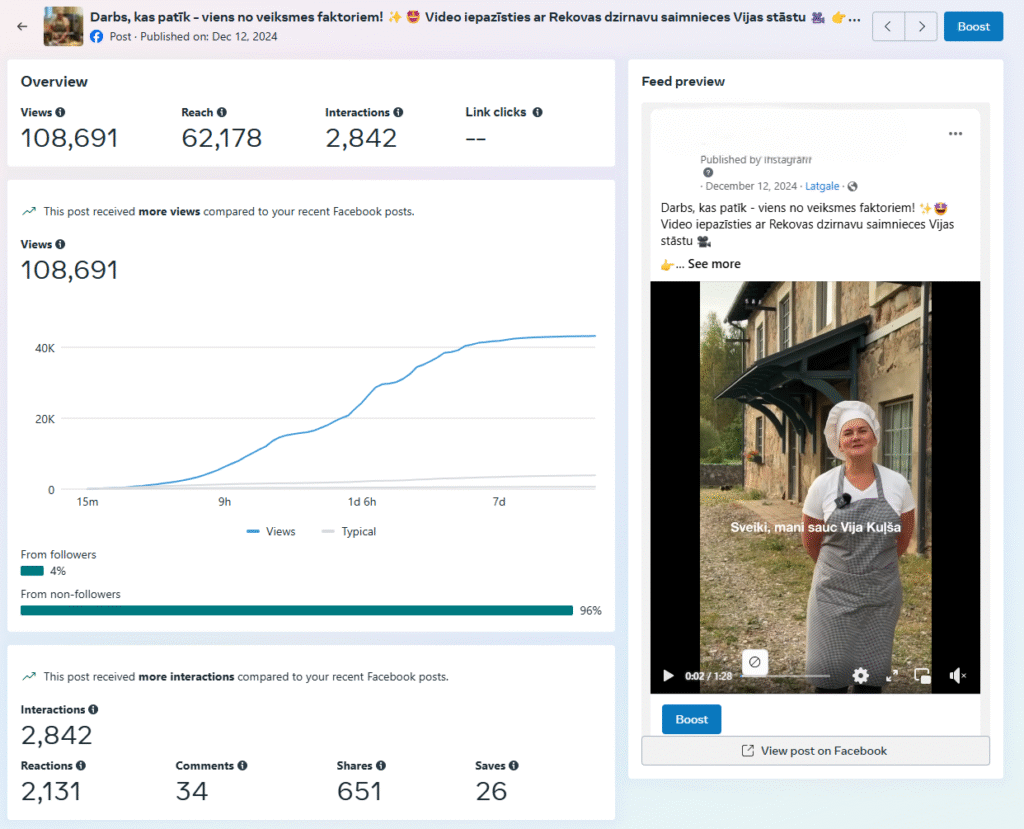
Task: Show info for the Shares metric
Action: 381,766
